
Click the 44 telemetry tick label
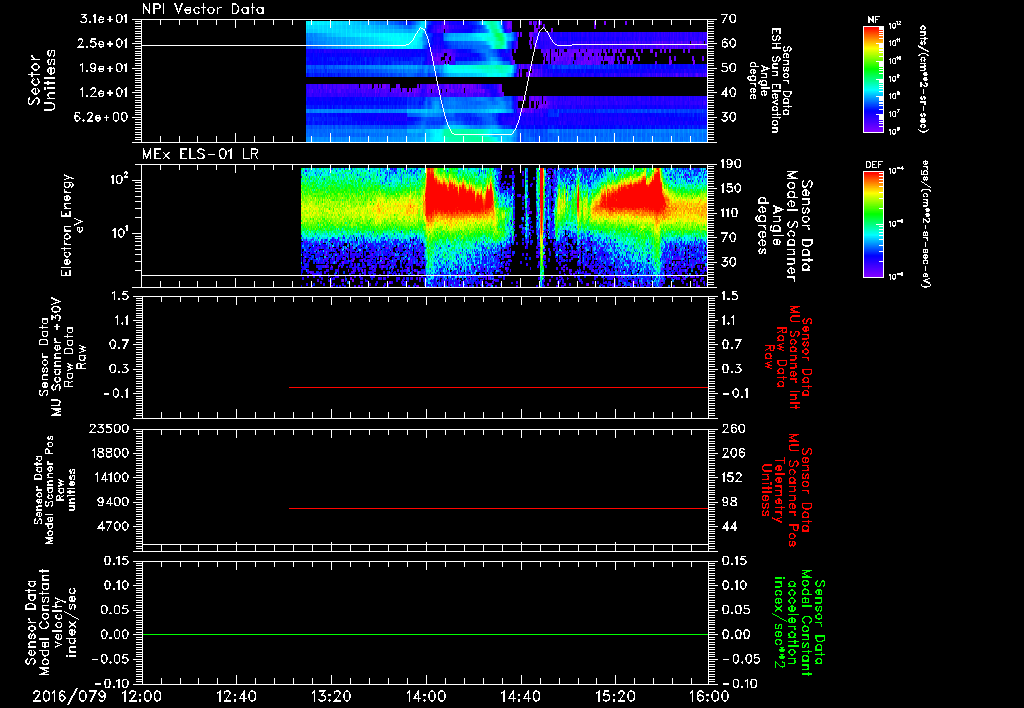click(x=729, y=526)
